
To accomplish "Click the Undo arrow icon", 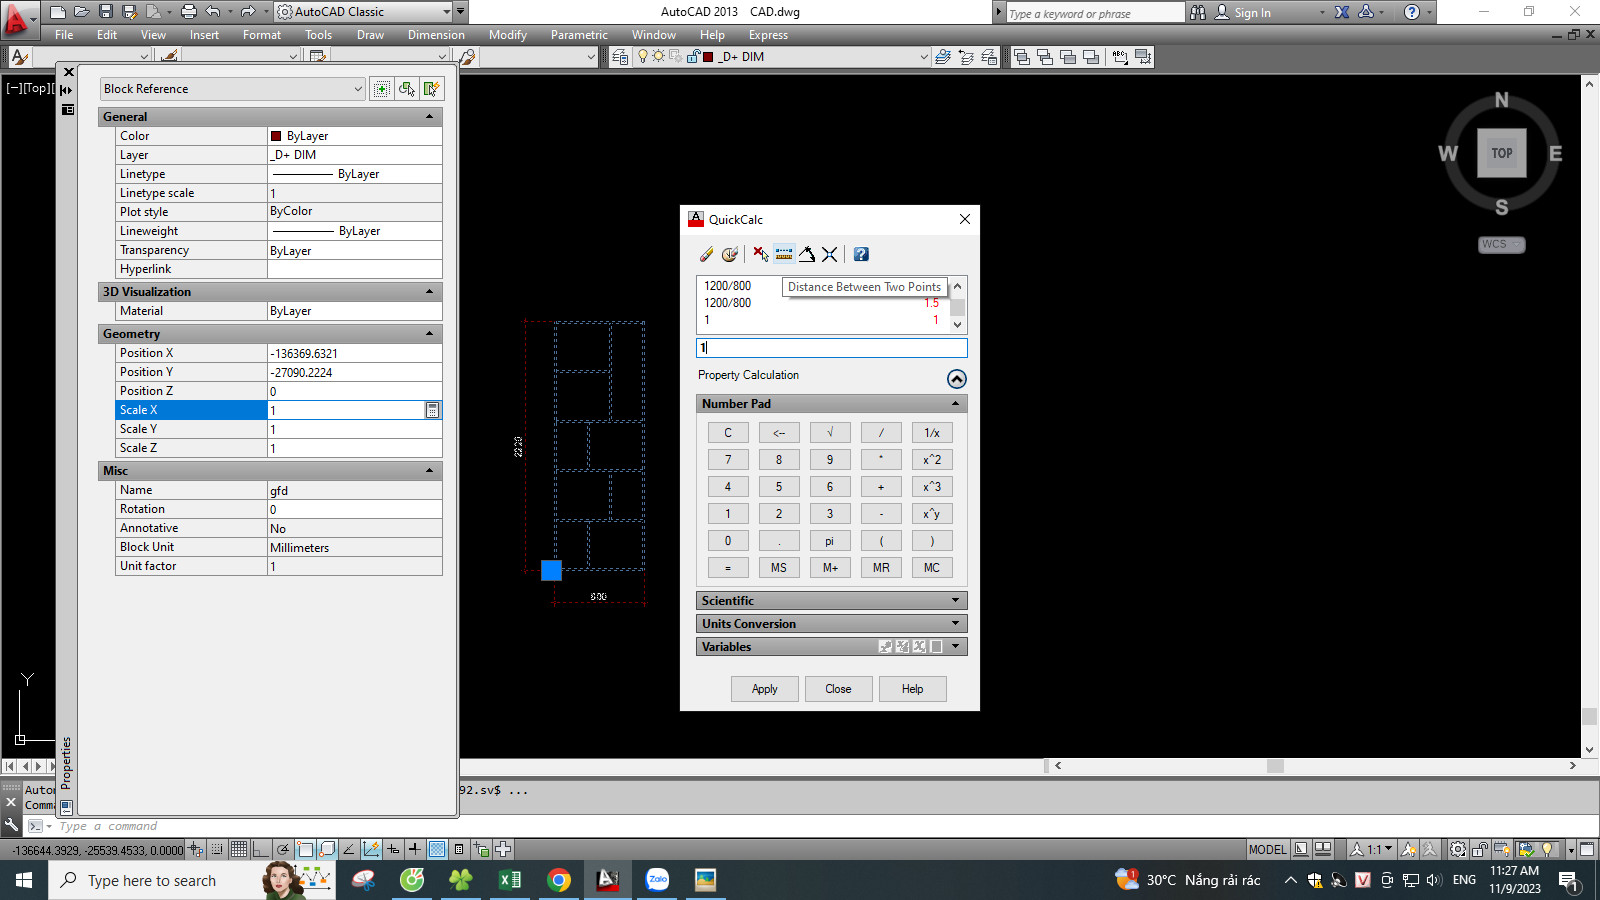I will (x=213, y=12).
